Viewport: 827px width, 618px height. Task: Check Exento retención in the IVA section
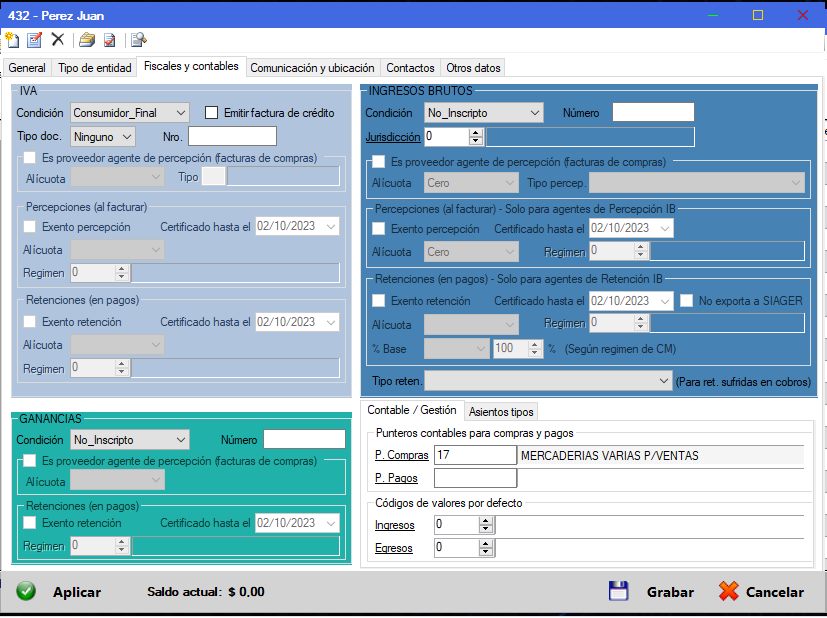point(30,322)
